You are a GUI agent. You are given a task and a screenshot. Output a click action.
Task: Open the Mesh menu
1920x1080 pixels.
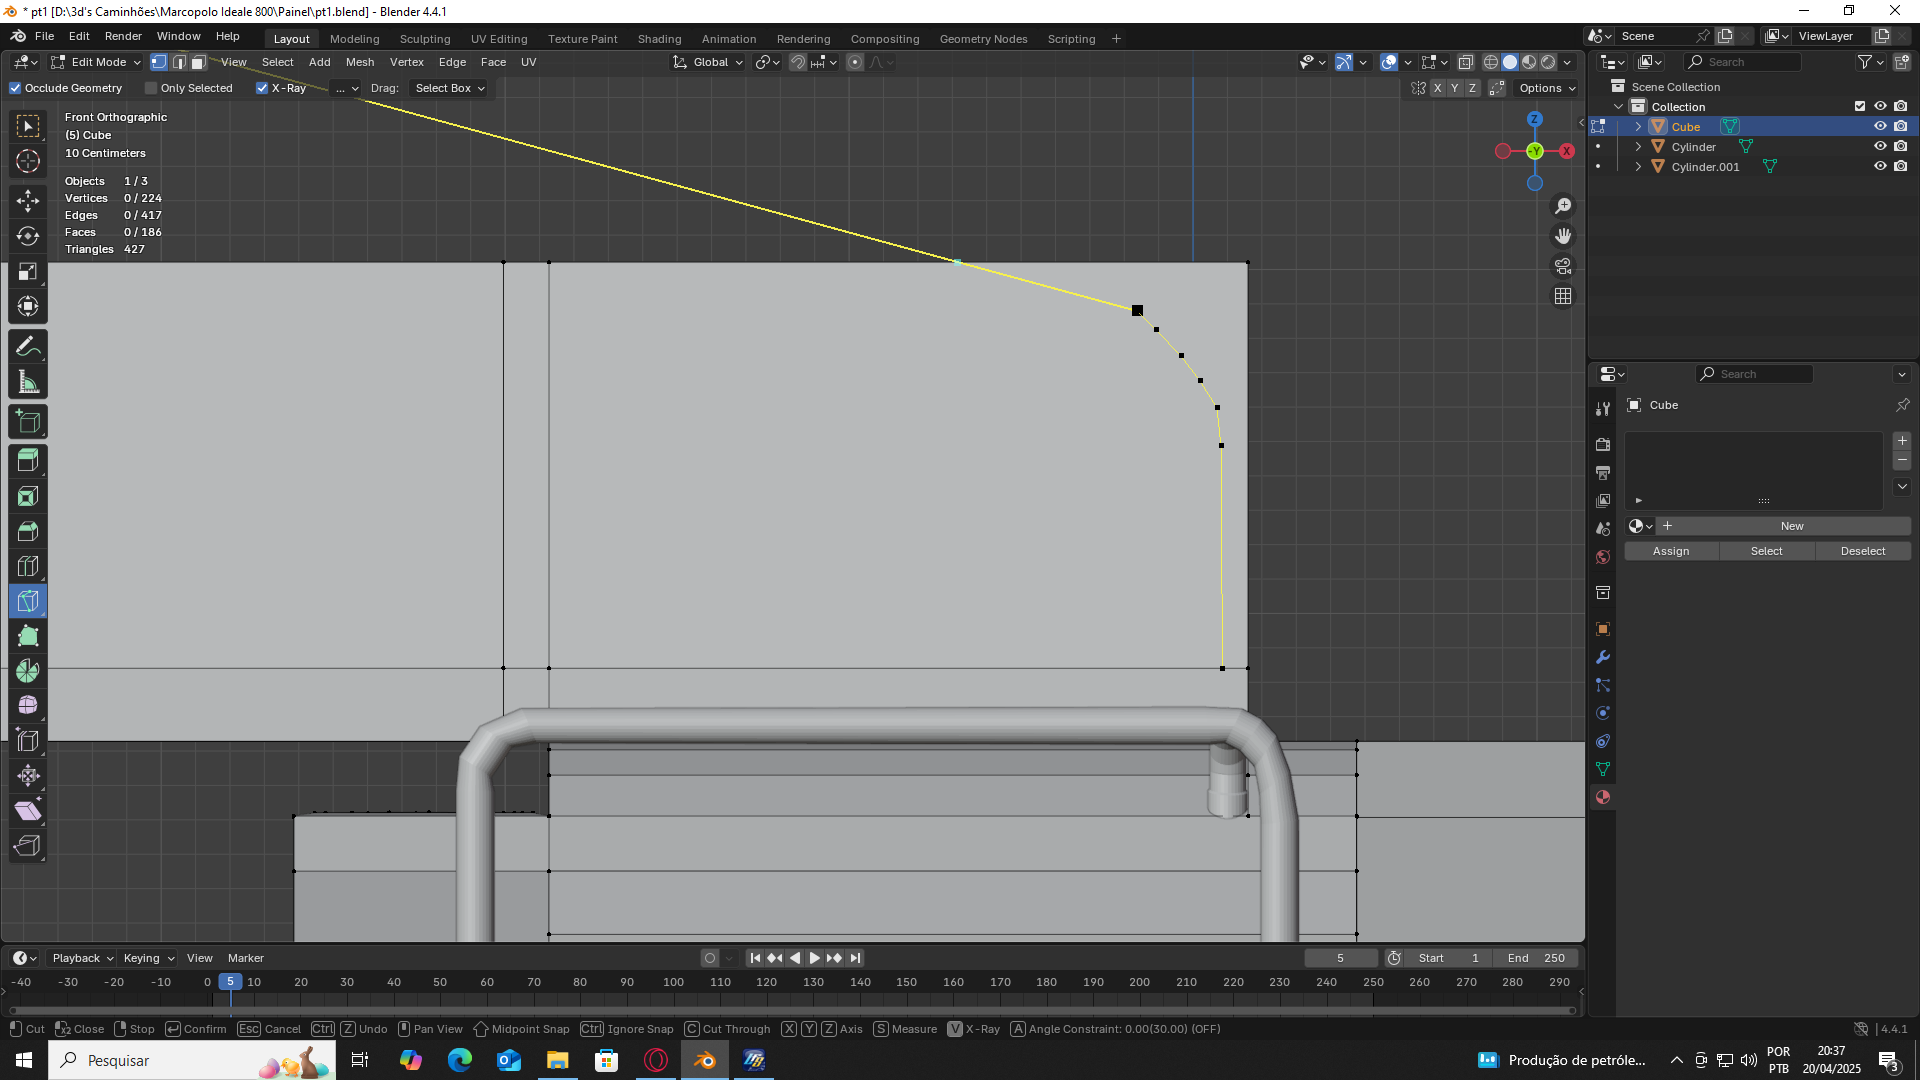click(360, 62)
